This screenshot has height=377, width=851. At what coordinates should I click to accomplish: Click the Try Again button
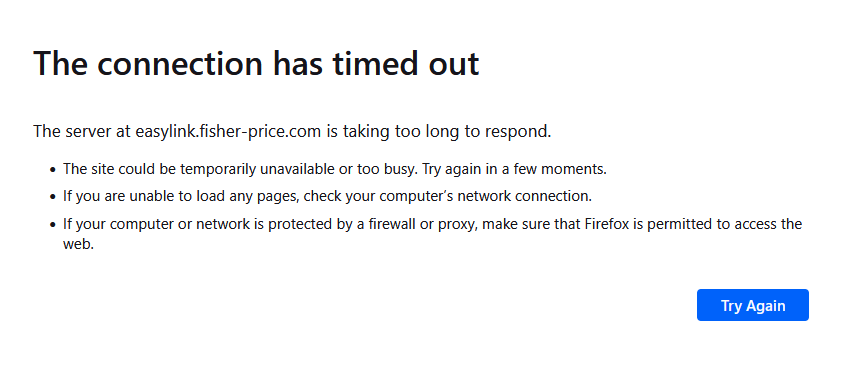(x=753, y=305)
